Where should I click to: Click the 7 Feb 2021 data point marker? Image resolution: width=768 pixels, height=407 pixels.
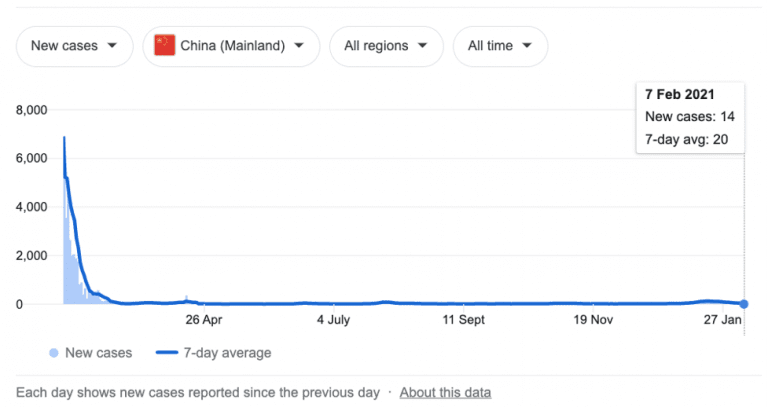(744, 304)
